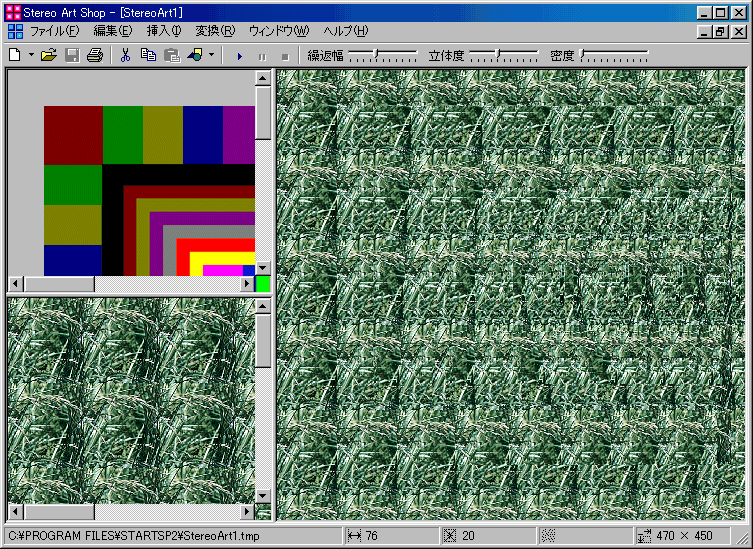Click the Cut scissors icon

[x=125, y=55]
